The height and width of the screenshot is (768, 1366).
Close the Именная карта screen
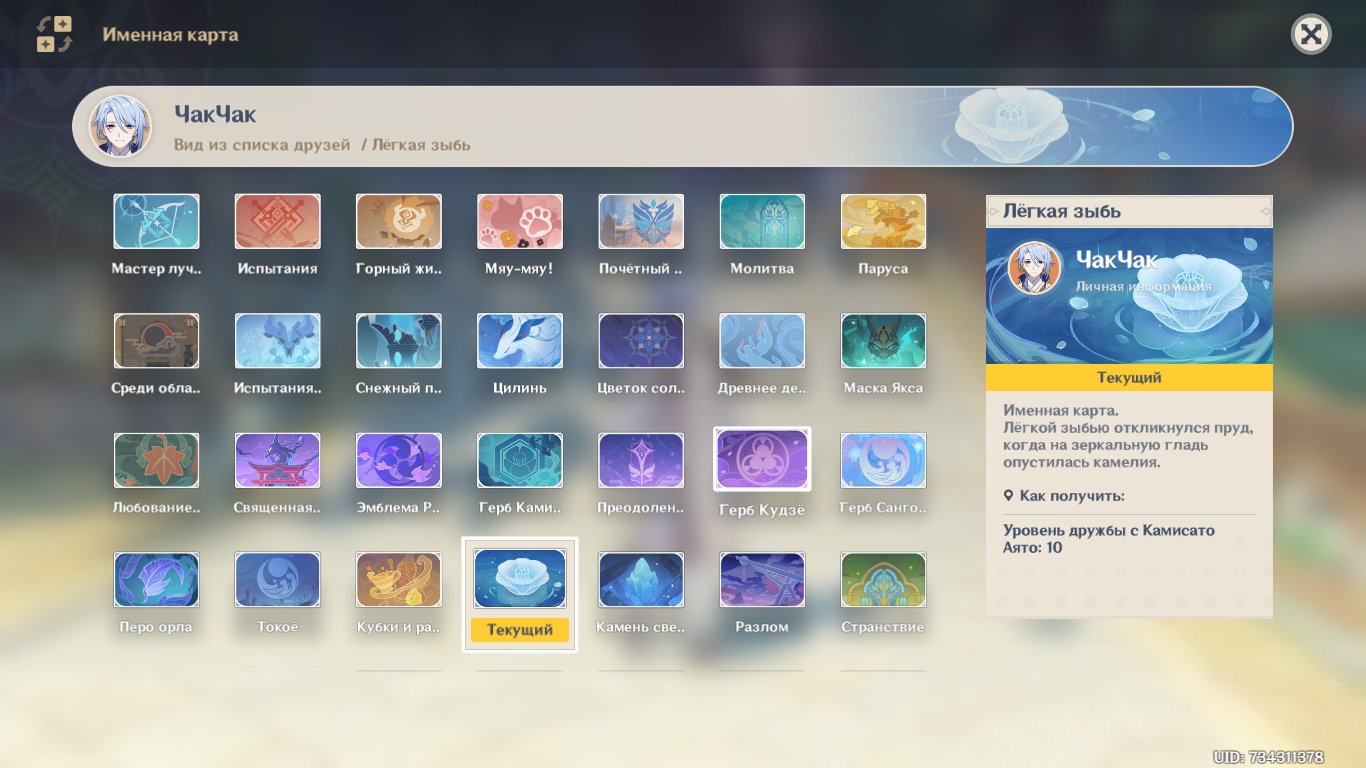click(1311, 35)
